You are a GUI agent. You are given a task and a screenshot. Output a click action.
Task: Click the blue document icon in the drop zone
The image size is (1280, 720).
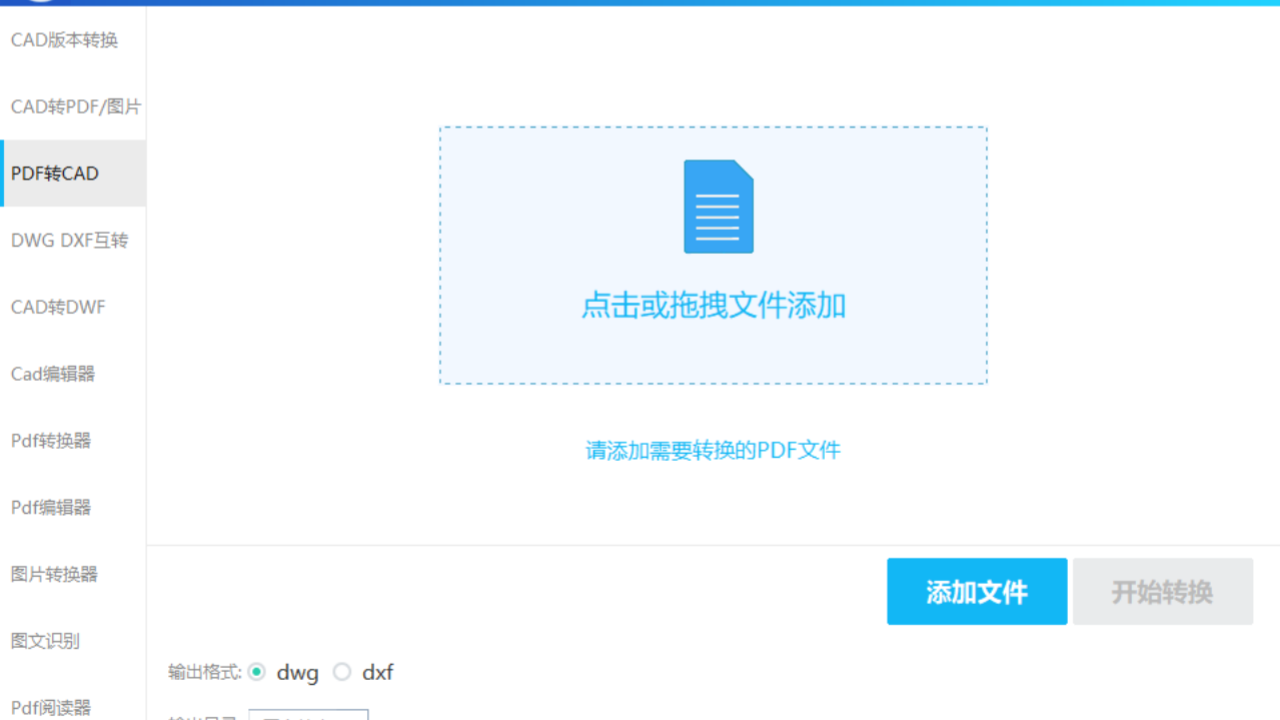718,207
